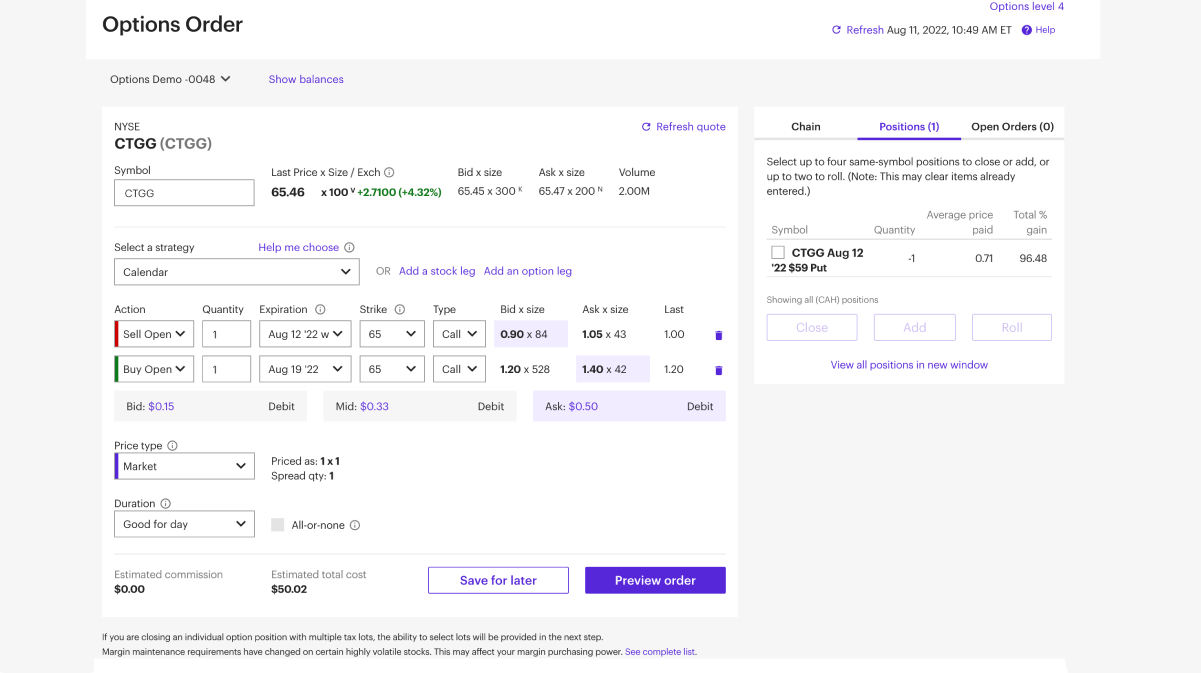Open the Open Orders tab
Viewport: 1201px width, 673px height.
[1011, 126]
